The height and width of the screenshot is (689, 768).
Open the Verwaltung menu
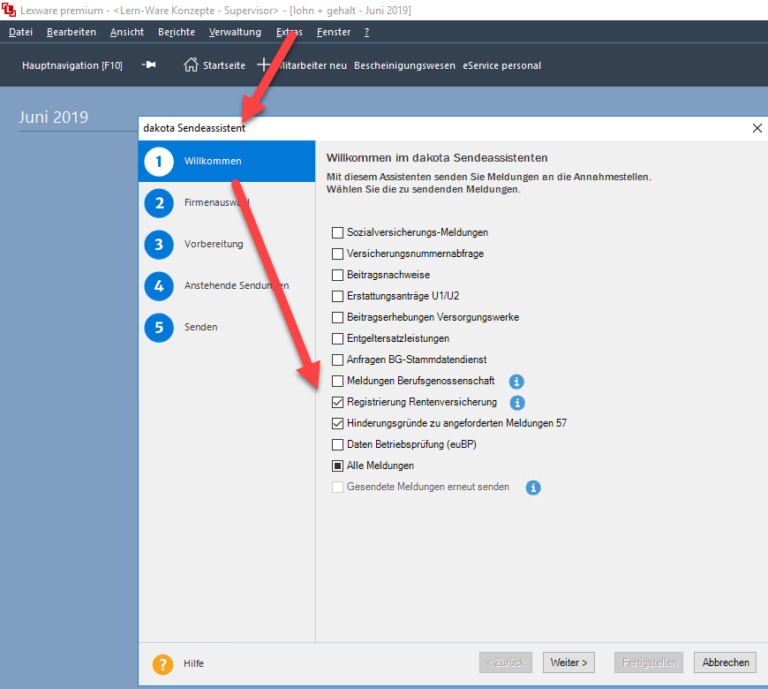(x=234, y=32)
